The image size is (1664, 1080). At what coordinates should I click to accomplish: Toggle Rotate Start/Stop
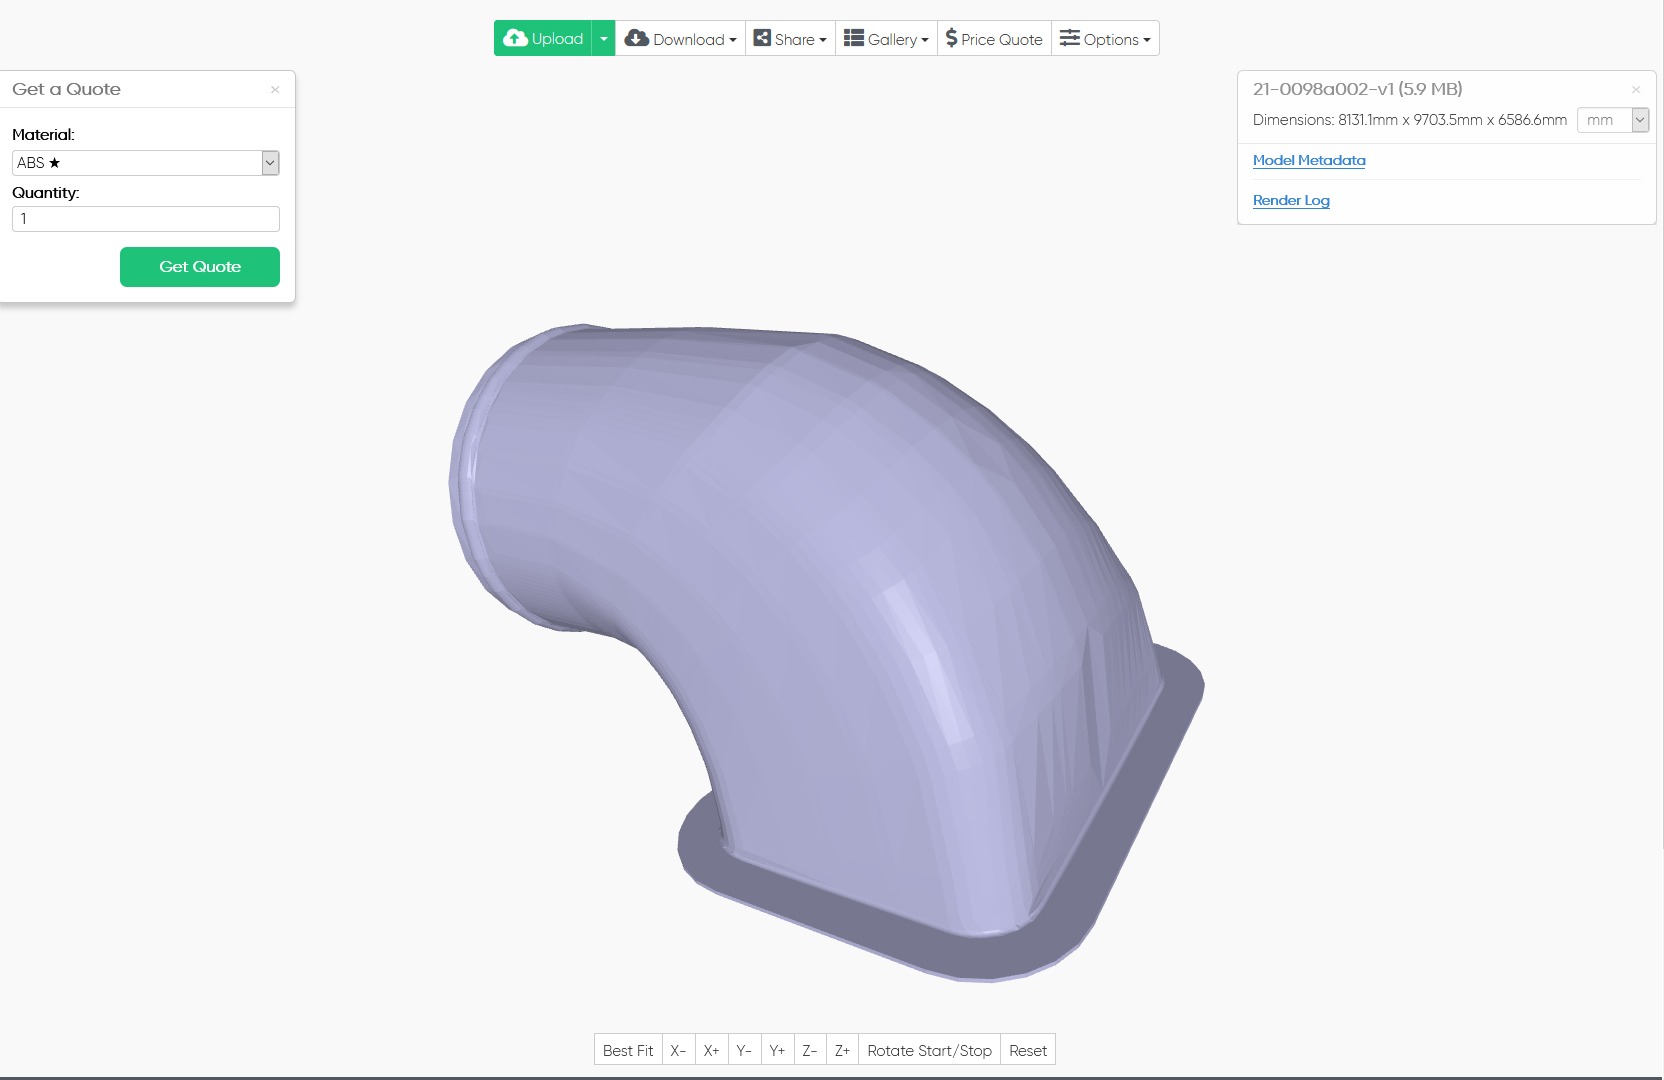pos(929,1050)
